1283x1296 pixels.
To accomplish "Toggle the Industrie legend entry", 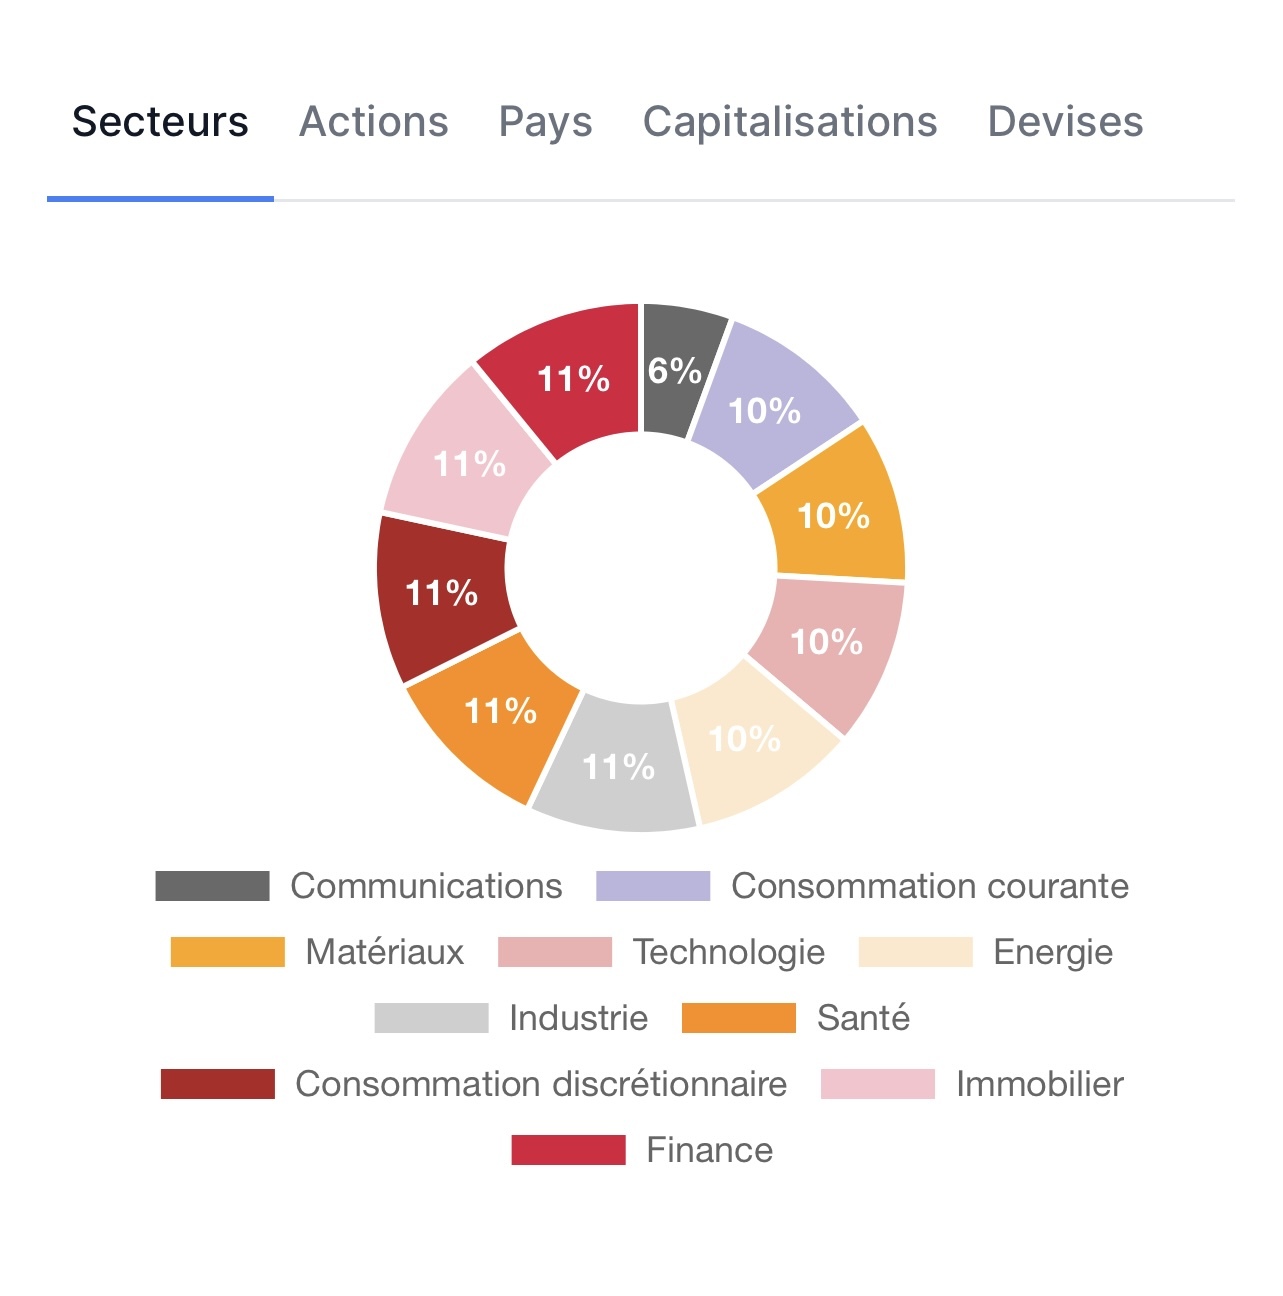I will (578, 1018).
